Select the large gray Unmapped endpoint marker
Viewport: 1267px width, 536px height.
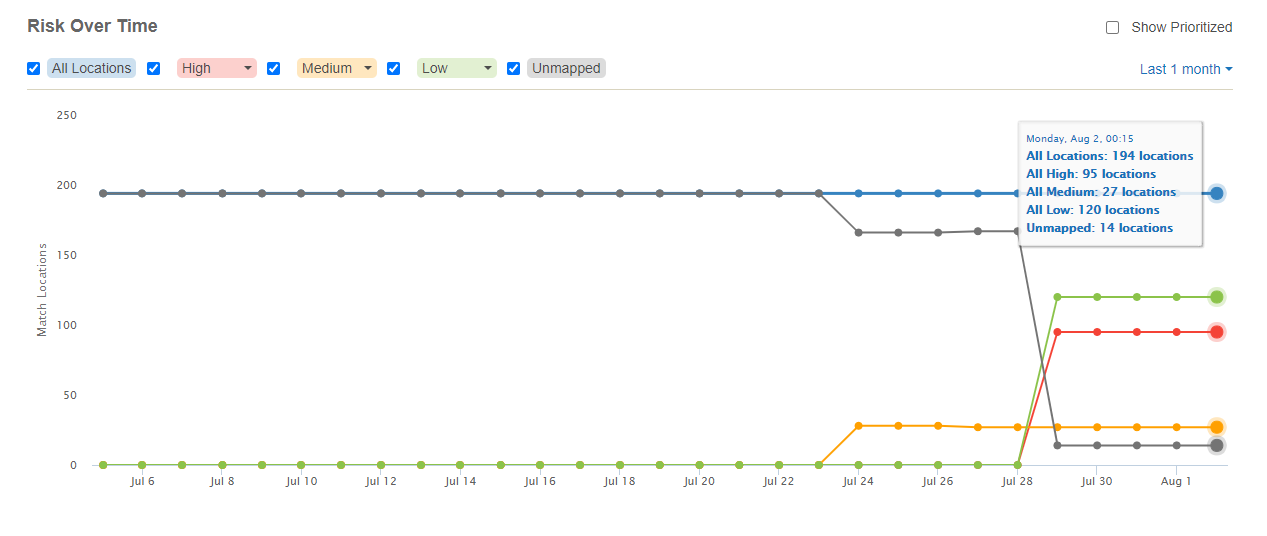click(1216, 445)
